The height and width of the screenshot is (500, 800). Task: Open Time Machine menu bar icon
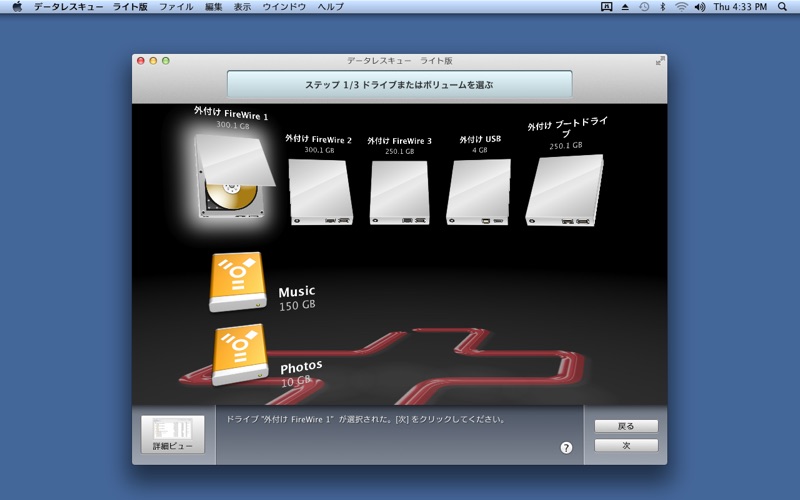[644, 7]
